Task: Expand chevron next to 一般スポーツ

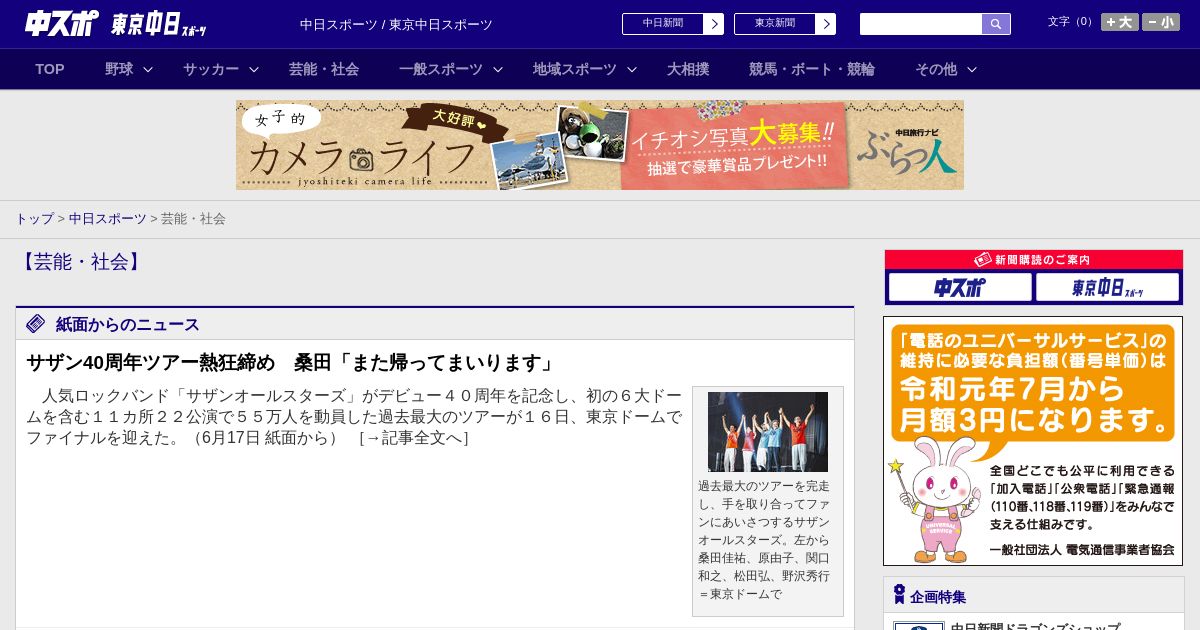Action: (498, 70)
